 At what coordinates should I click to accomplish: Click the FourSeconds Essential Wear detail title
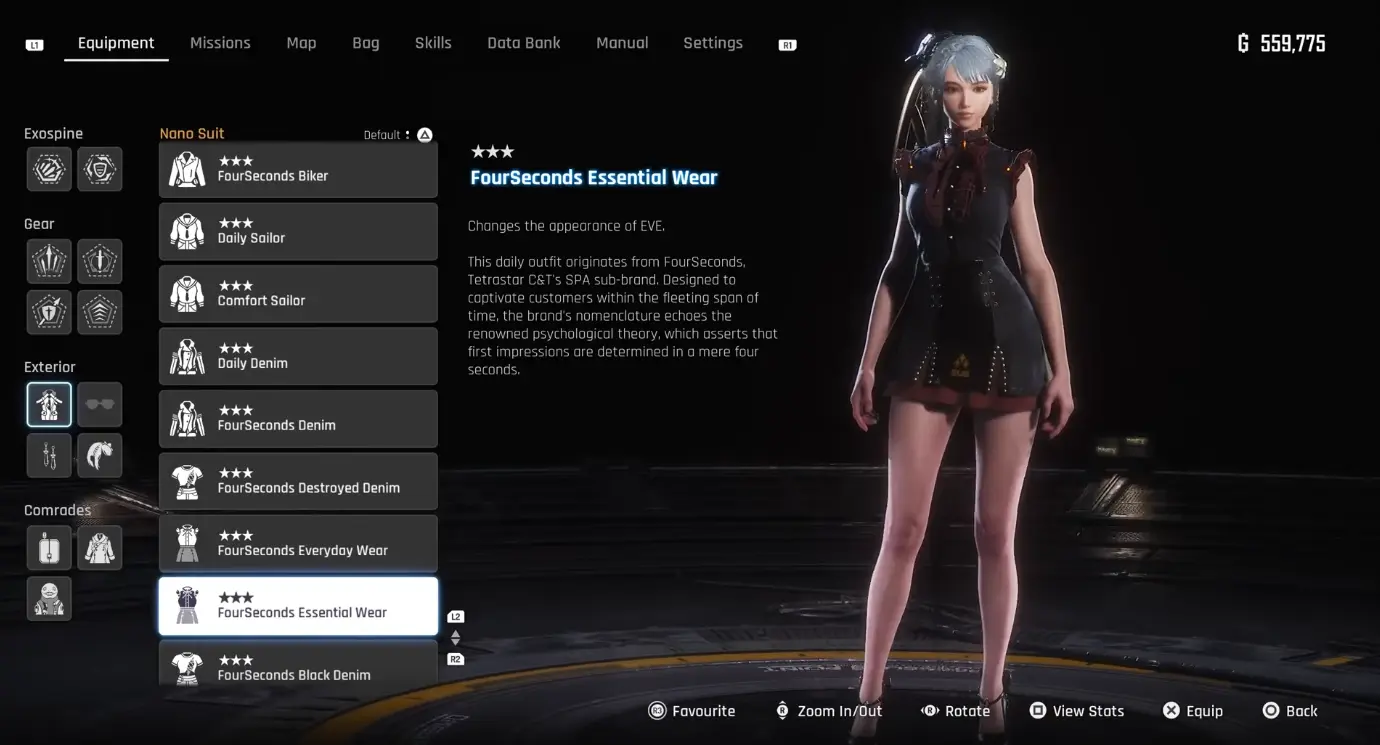click(x=594, y=178)
